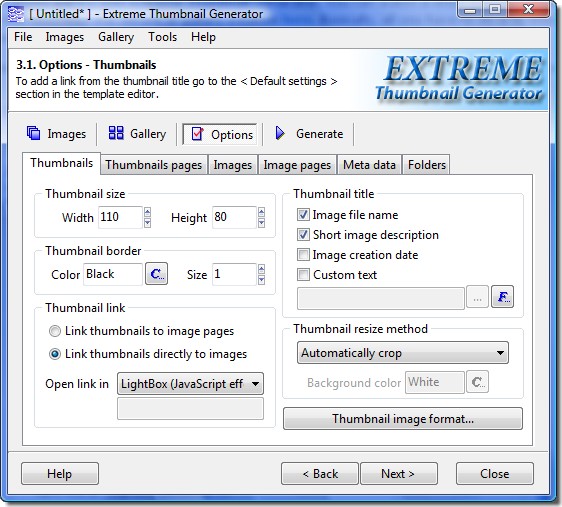Open the Images menu
Image resolution: width=562 pixels, height=507 pixels.
click(x=65, y=37)
